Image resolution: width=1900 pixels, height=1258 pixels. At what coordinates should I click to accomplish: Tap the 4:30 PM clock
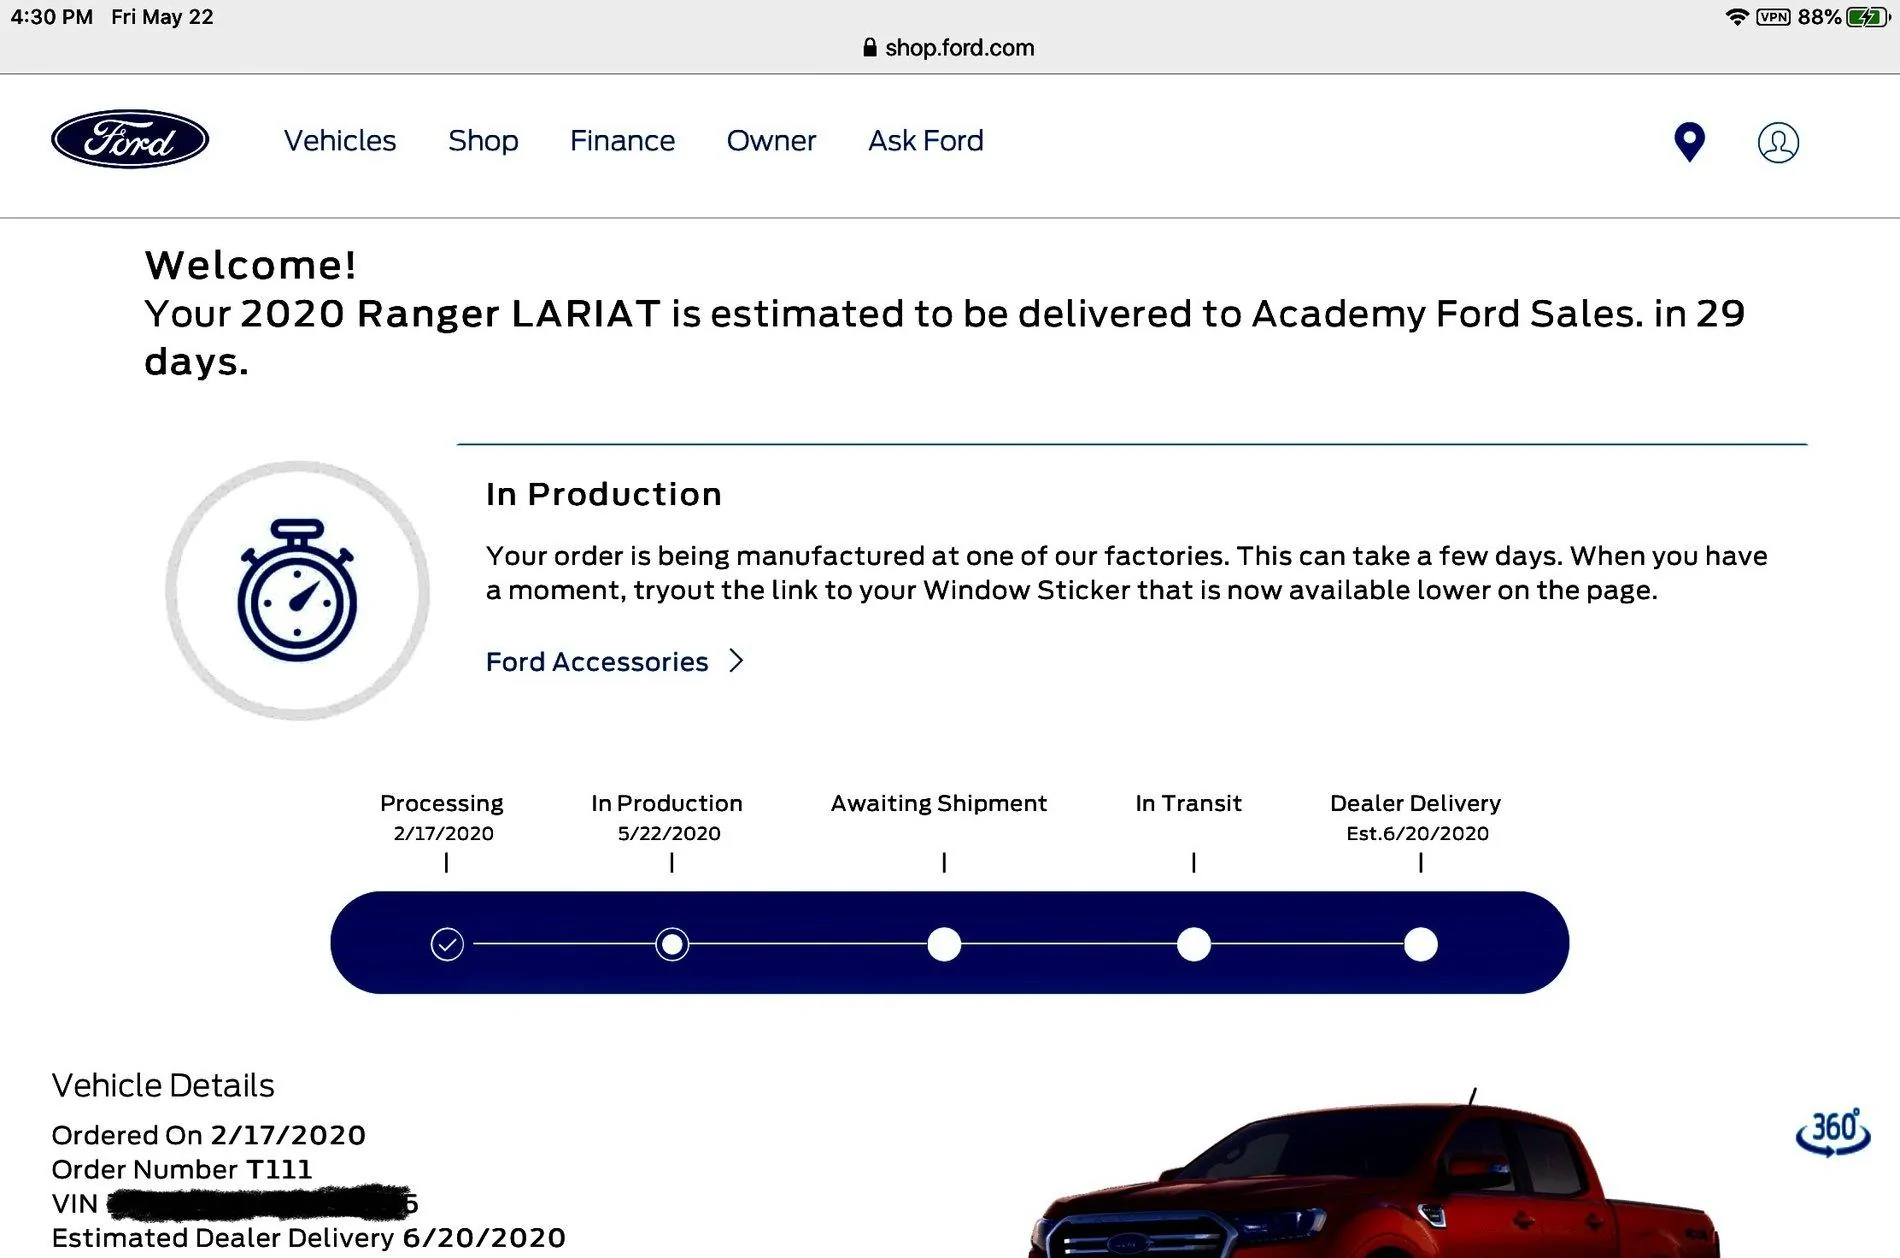click(x=51, y=17)
